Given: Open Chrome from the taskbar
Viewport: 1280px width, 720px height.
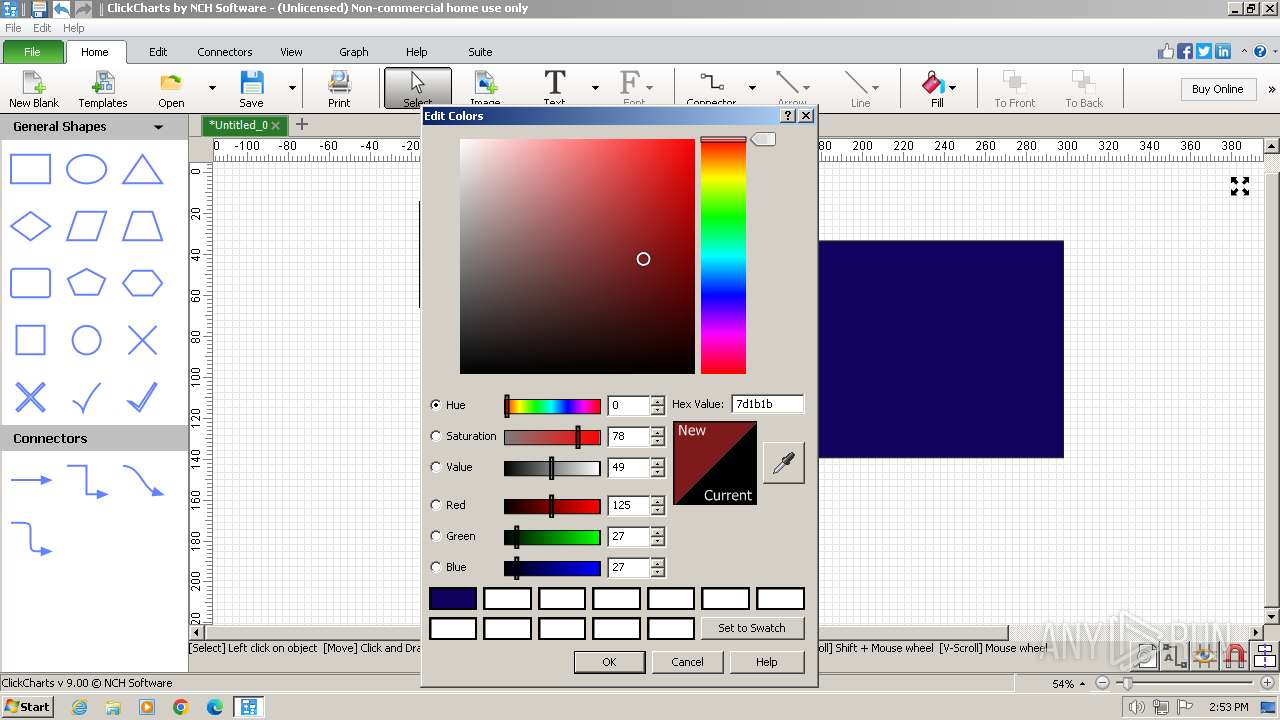Looking at the screenshot, I should [x=181, y=707].
